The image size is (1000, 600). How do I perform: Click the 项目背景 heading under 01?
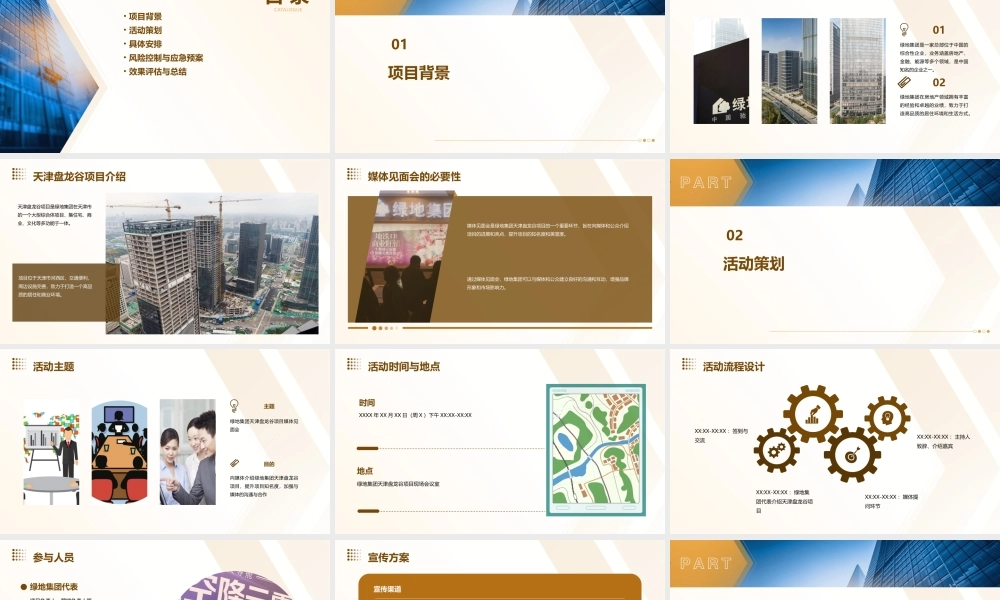point(418,73)
